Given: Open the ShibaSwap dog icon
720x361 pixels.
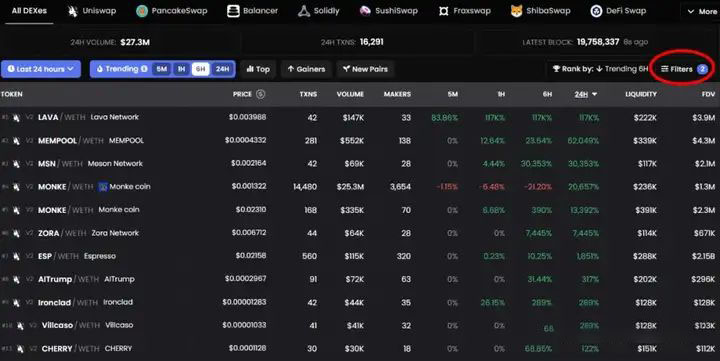Looking at the screenshot, I should click(517, 11).
